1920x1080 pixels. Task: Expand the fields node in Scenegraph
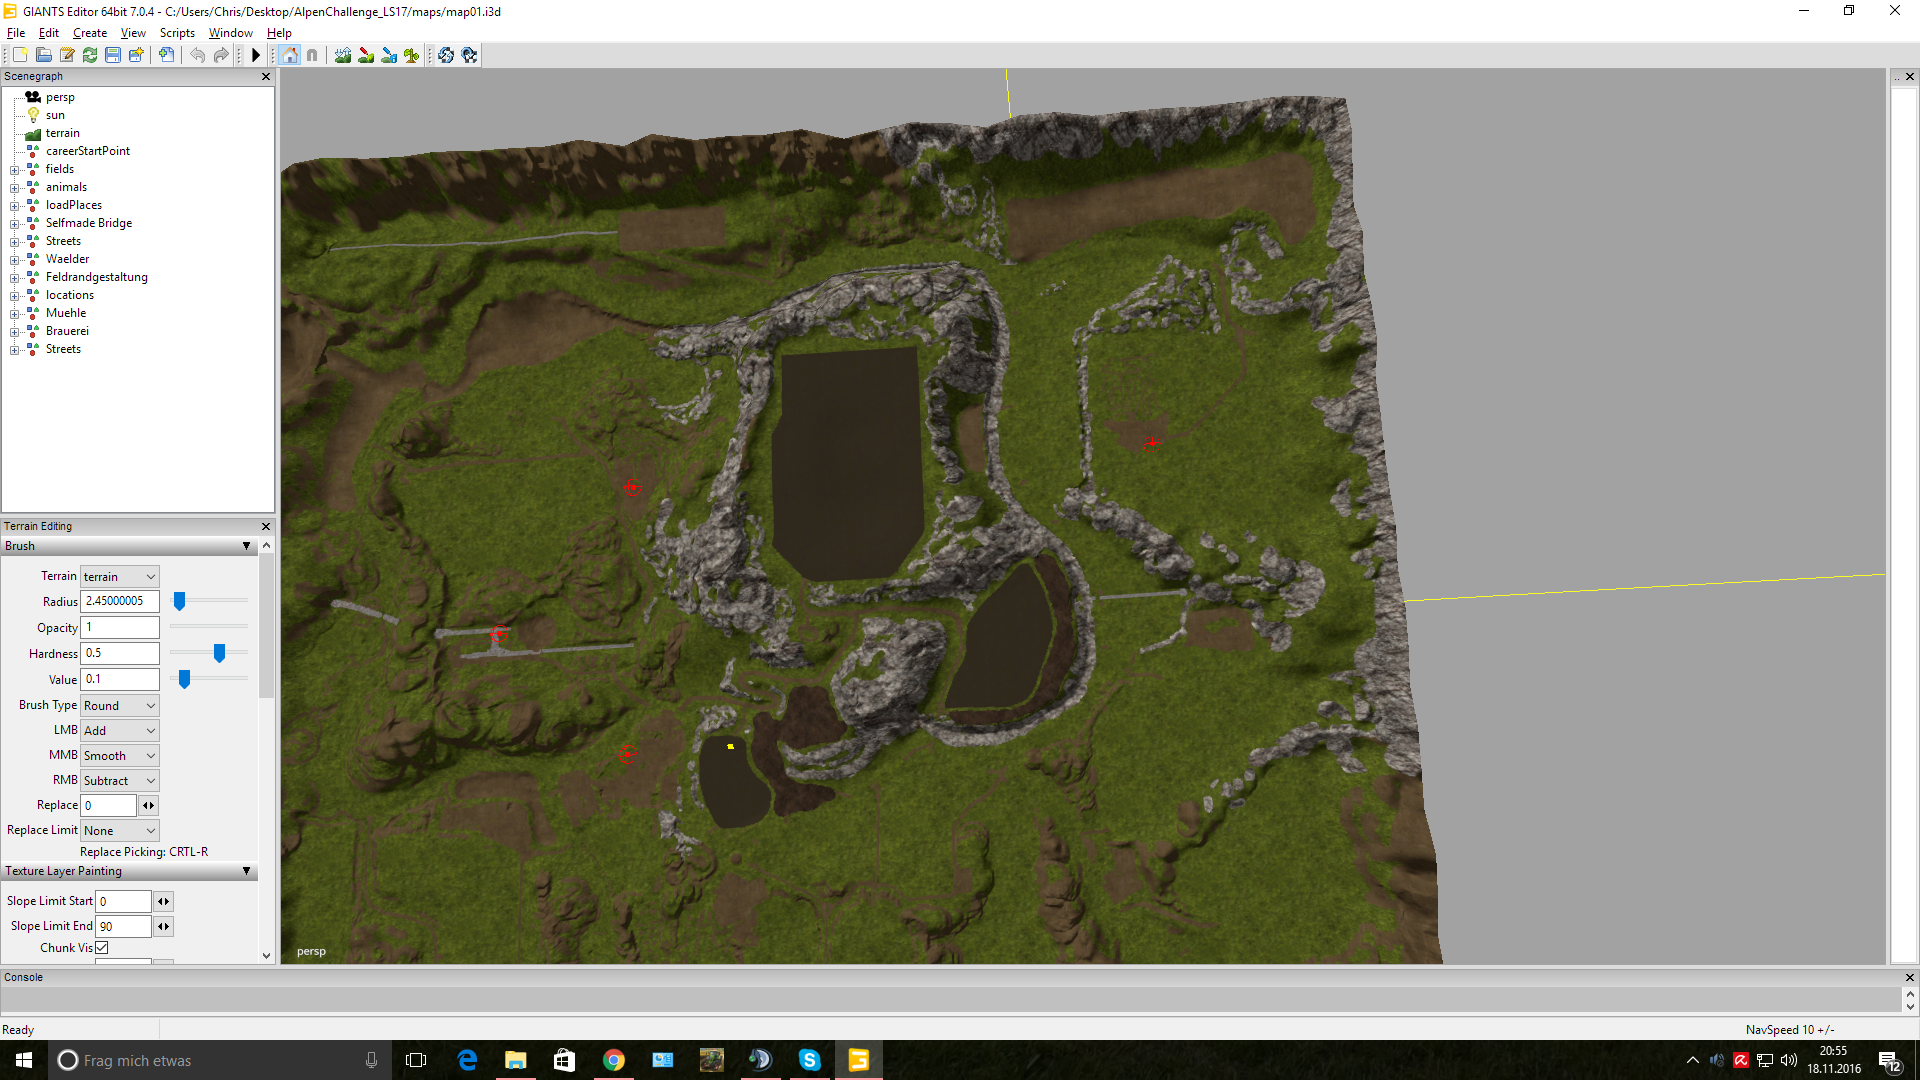pyautogui.click(x=15, y=169)
